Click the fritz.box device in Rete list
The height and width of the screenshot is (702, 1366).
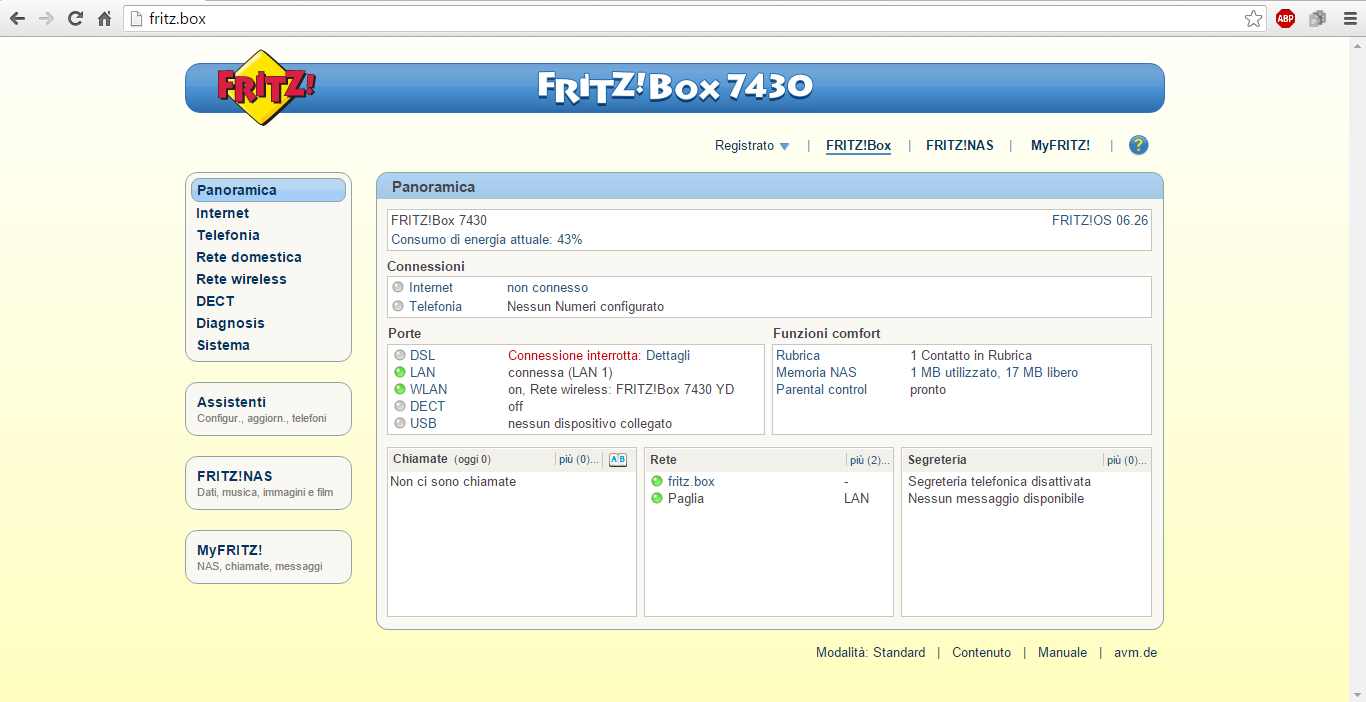[691, 481]
